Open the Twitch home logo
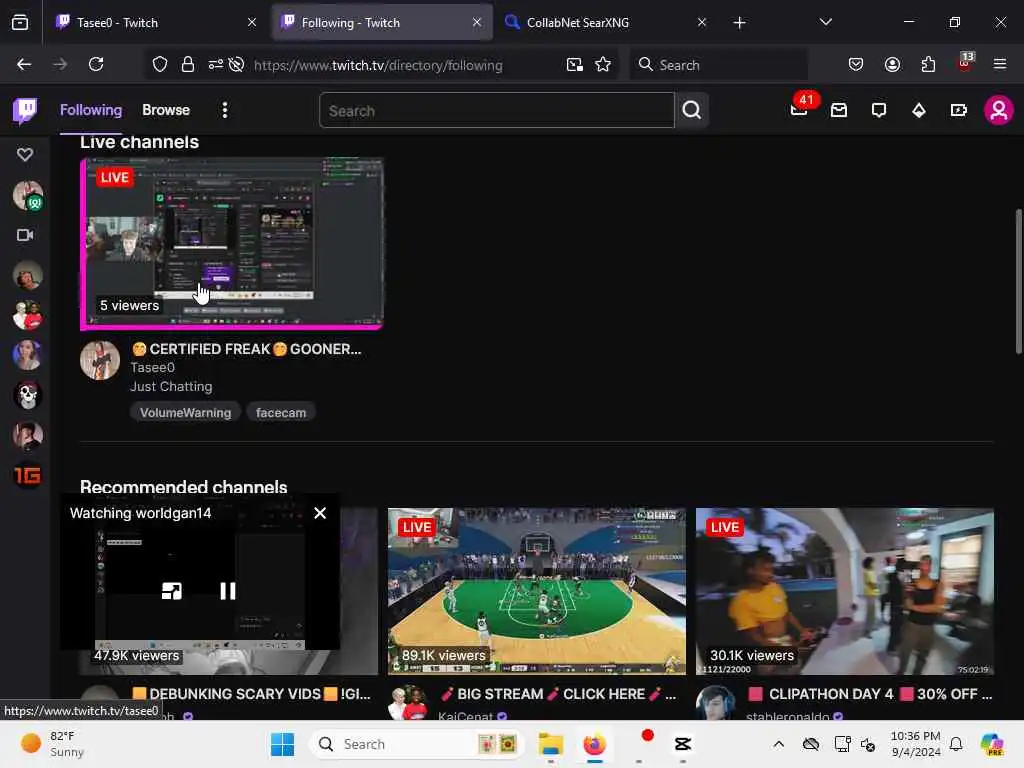Screen dimensions: 1024x768 (25, 110)
